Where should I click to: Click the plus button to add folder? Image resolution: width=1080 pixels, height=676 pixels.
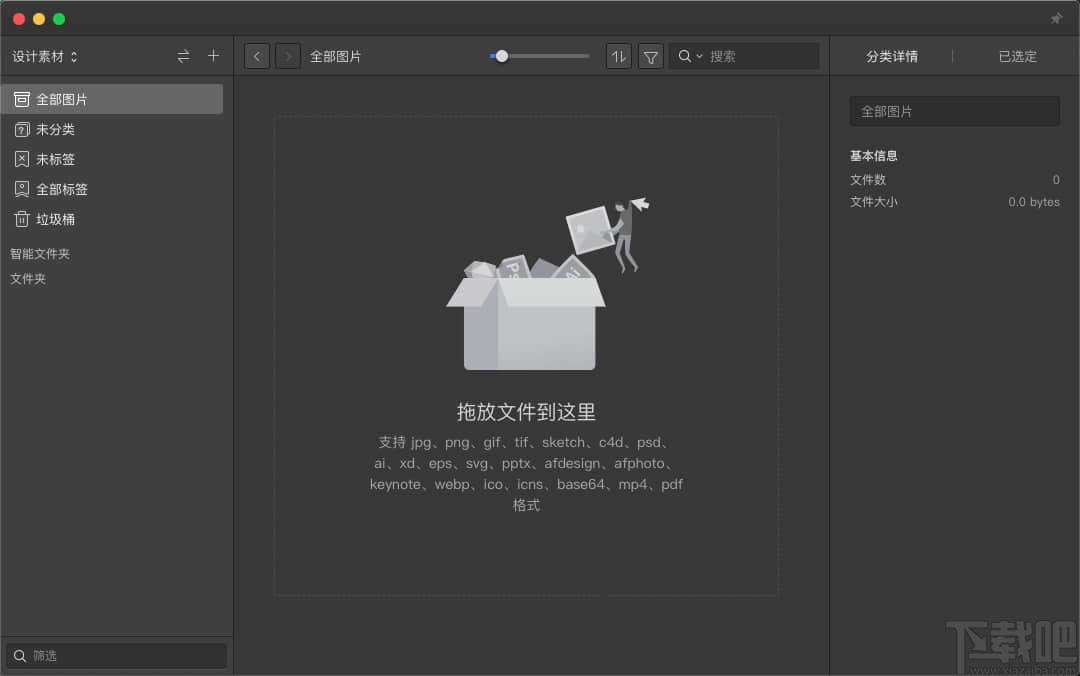(x=213, y=56)
